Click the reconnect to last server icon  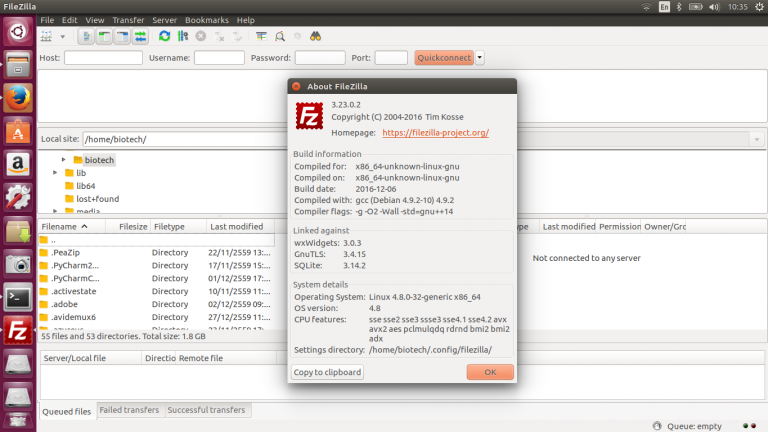coord(238,36)
